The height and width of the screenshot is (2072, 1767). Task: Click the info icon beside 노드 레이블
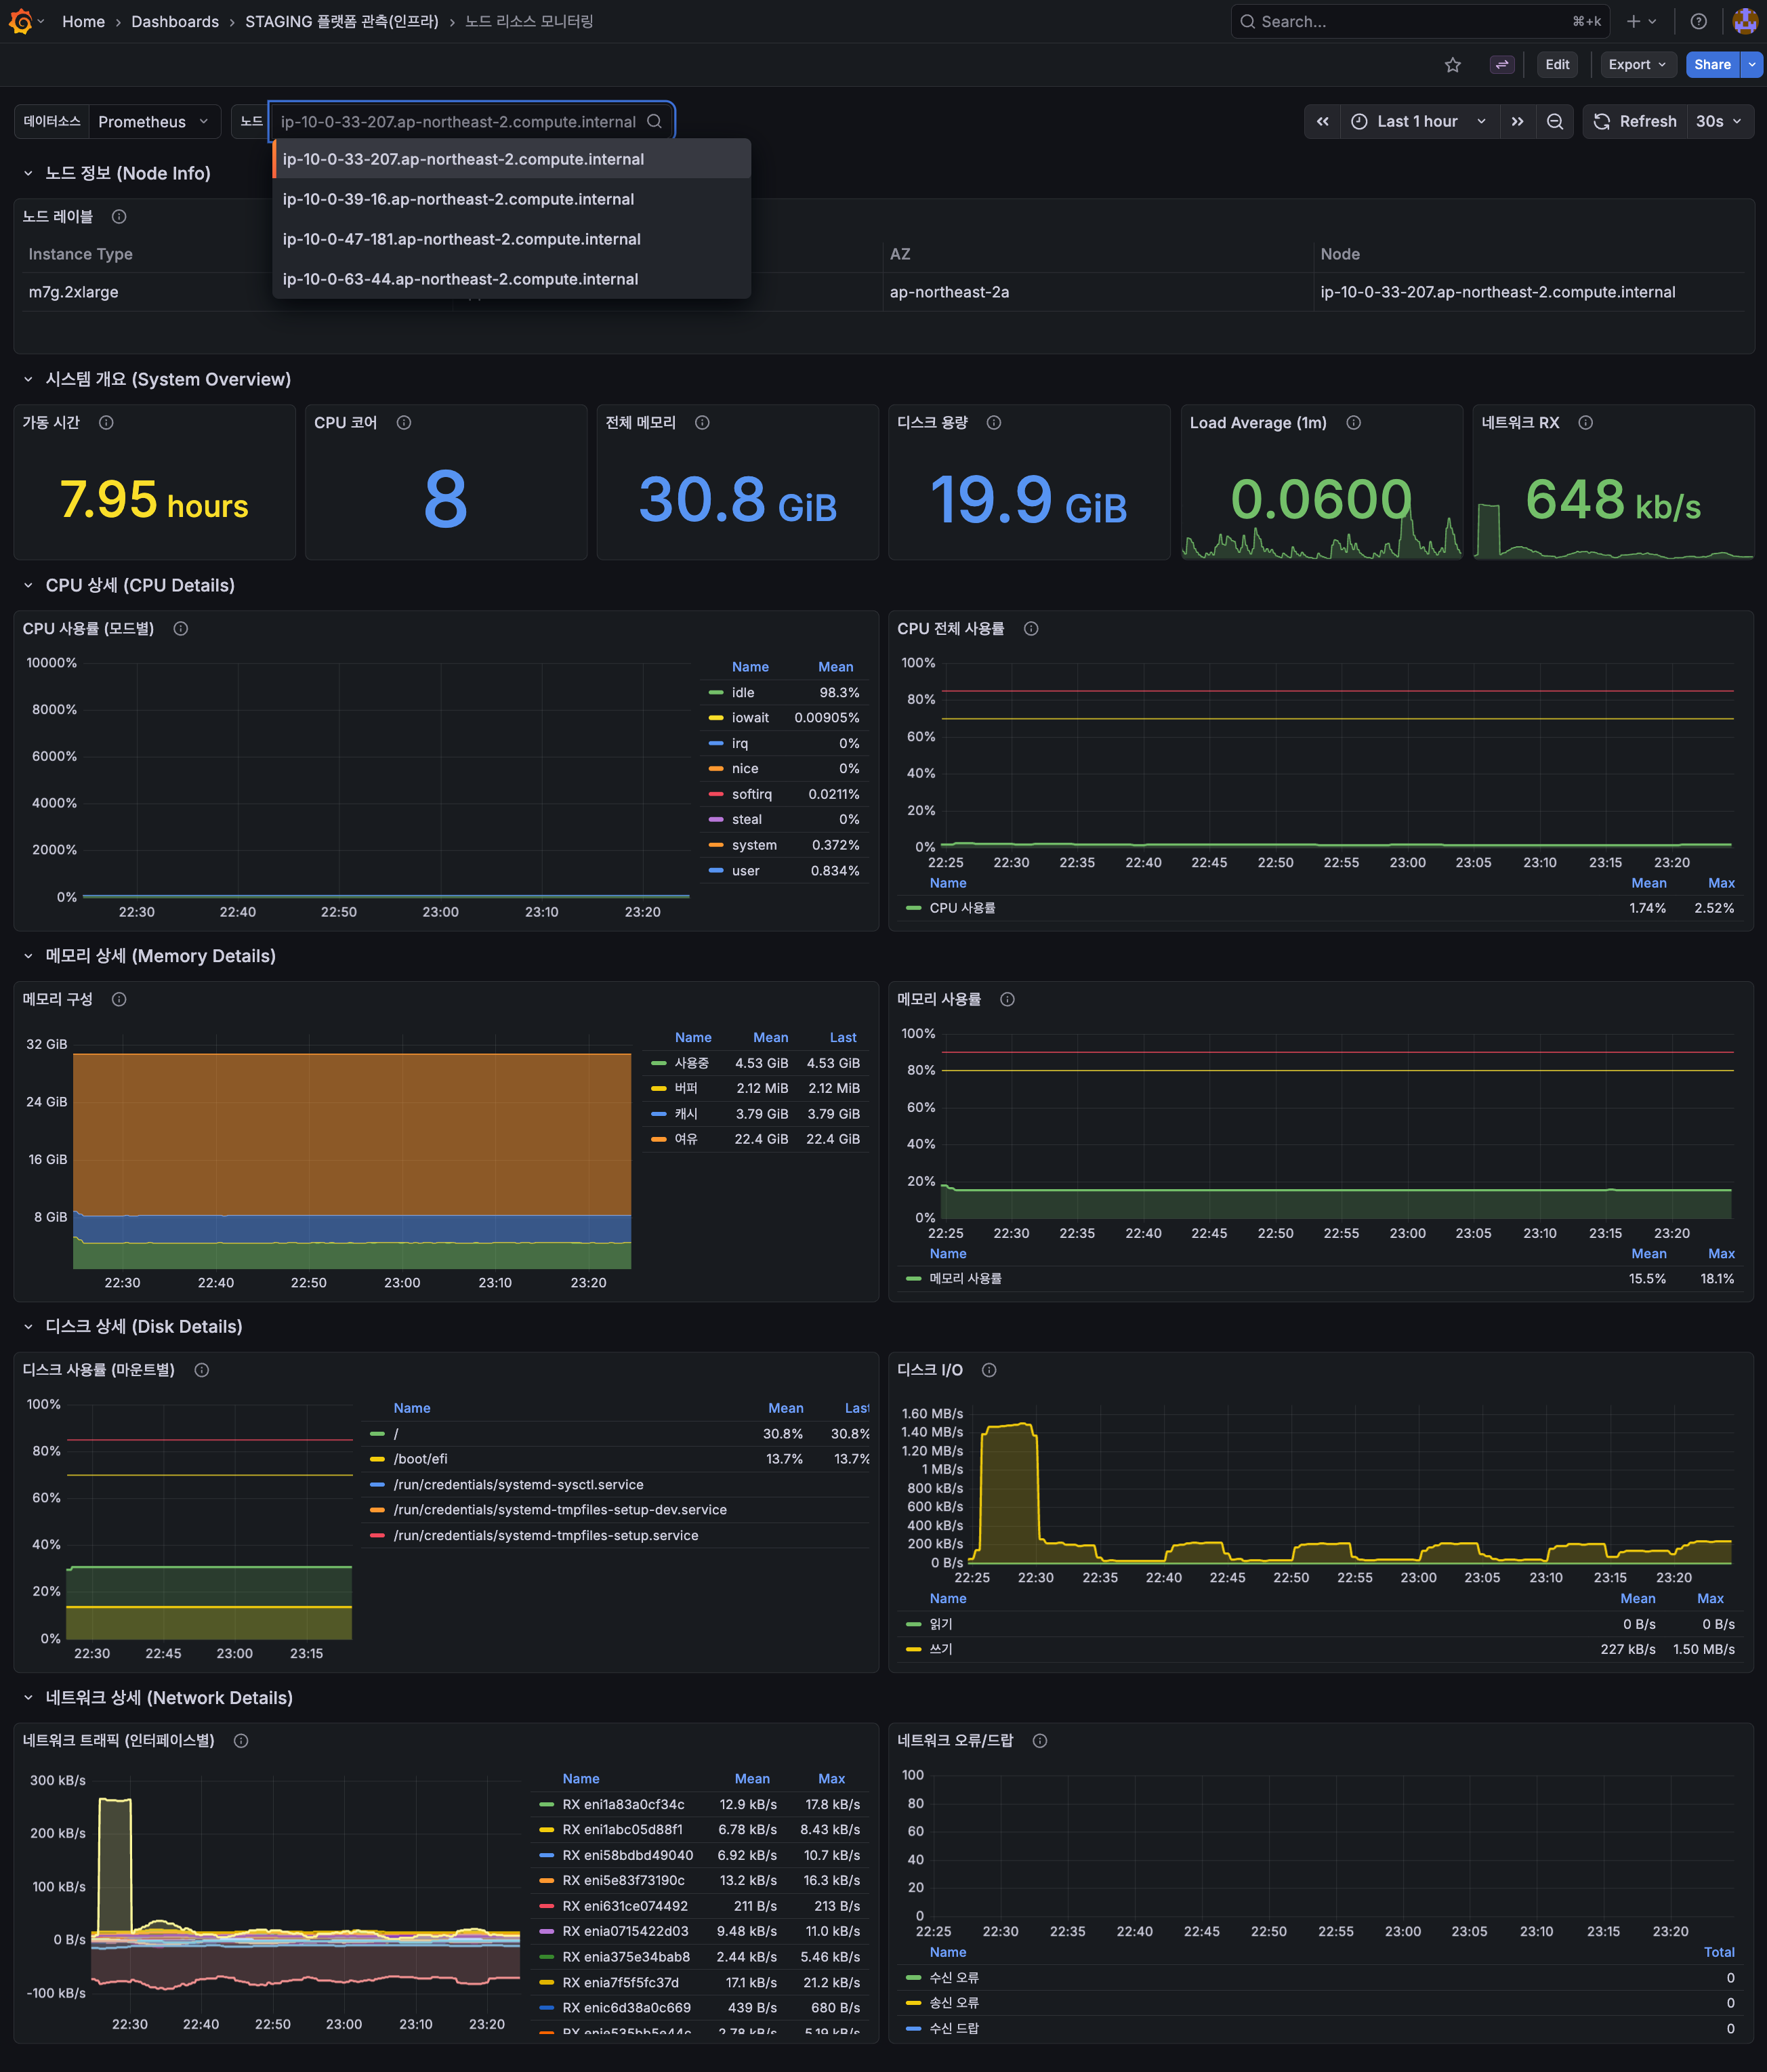[119, 216]
